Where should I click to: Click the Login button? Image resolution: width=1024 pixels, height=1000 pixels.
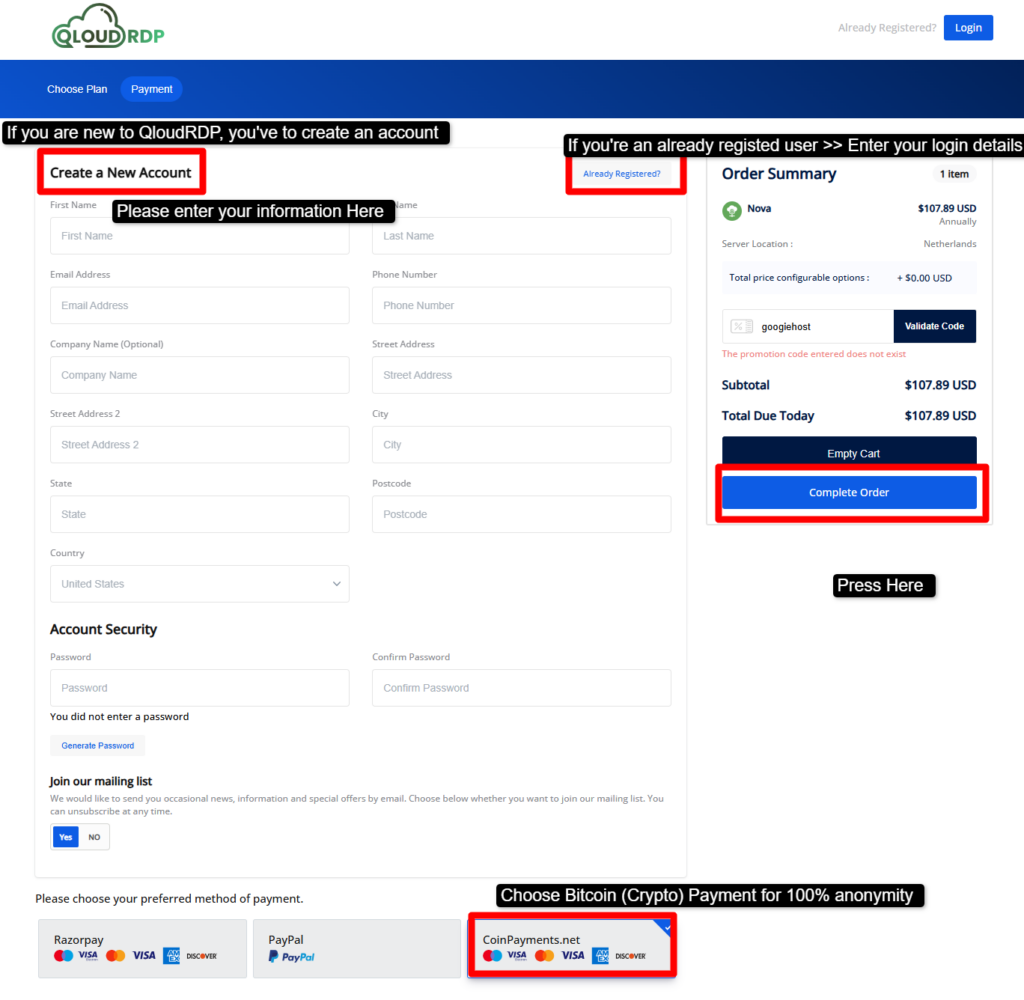[x=968, y=27]
